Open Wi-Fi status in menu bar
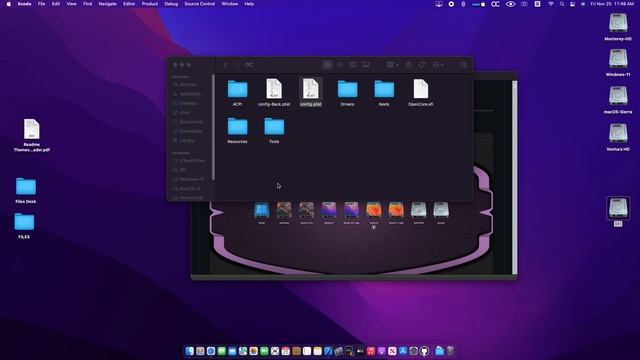This screenshot has height=360, width=640. coord(551,4)
